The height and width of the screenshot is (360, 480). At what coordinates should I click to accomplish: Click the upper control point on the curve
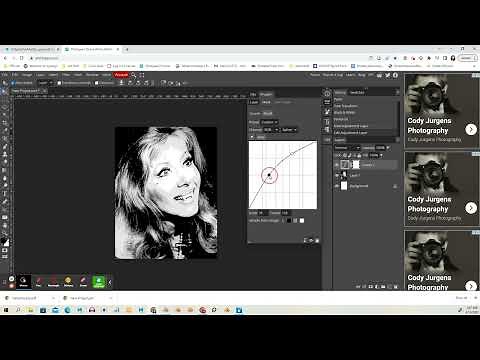coord(292,154)
